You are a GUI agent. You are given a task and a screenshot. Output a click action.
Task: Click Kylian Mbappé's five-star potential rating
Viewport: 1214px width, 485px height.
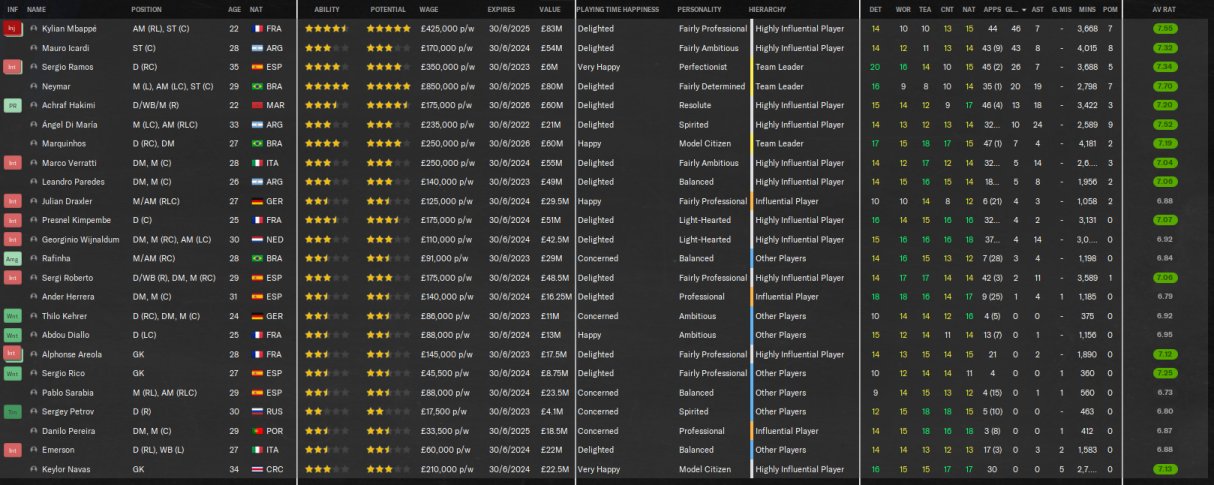point(388,29)
